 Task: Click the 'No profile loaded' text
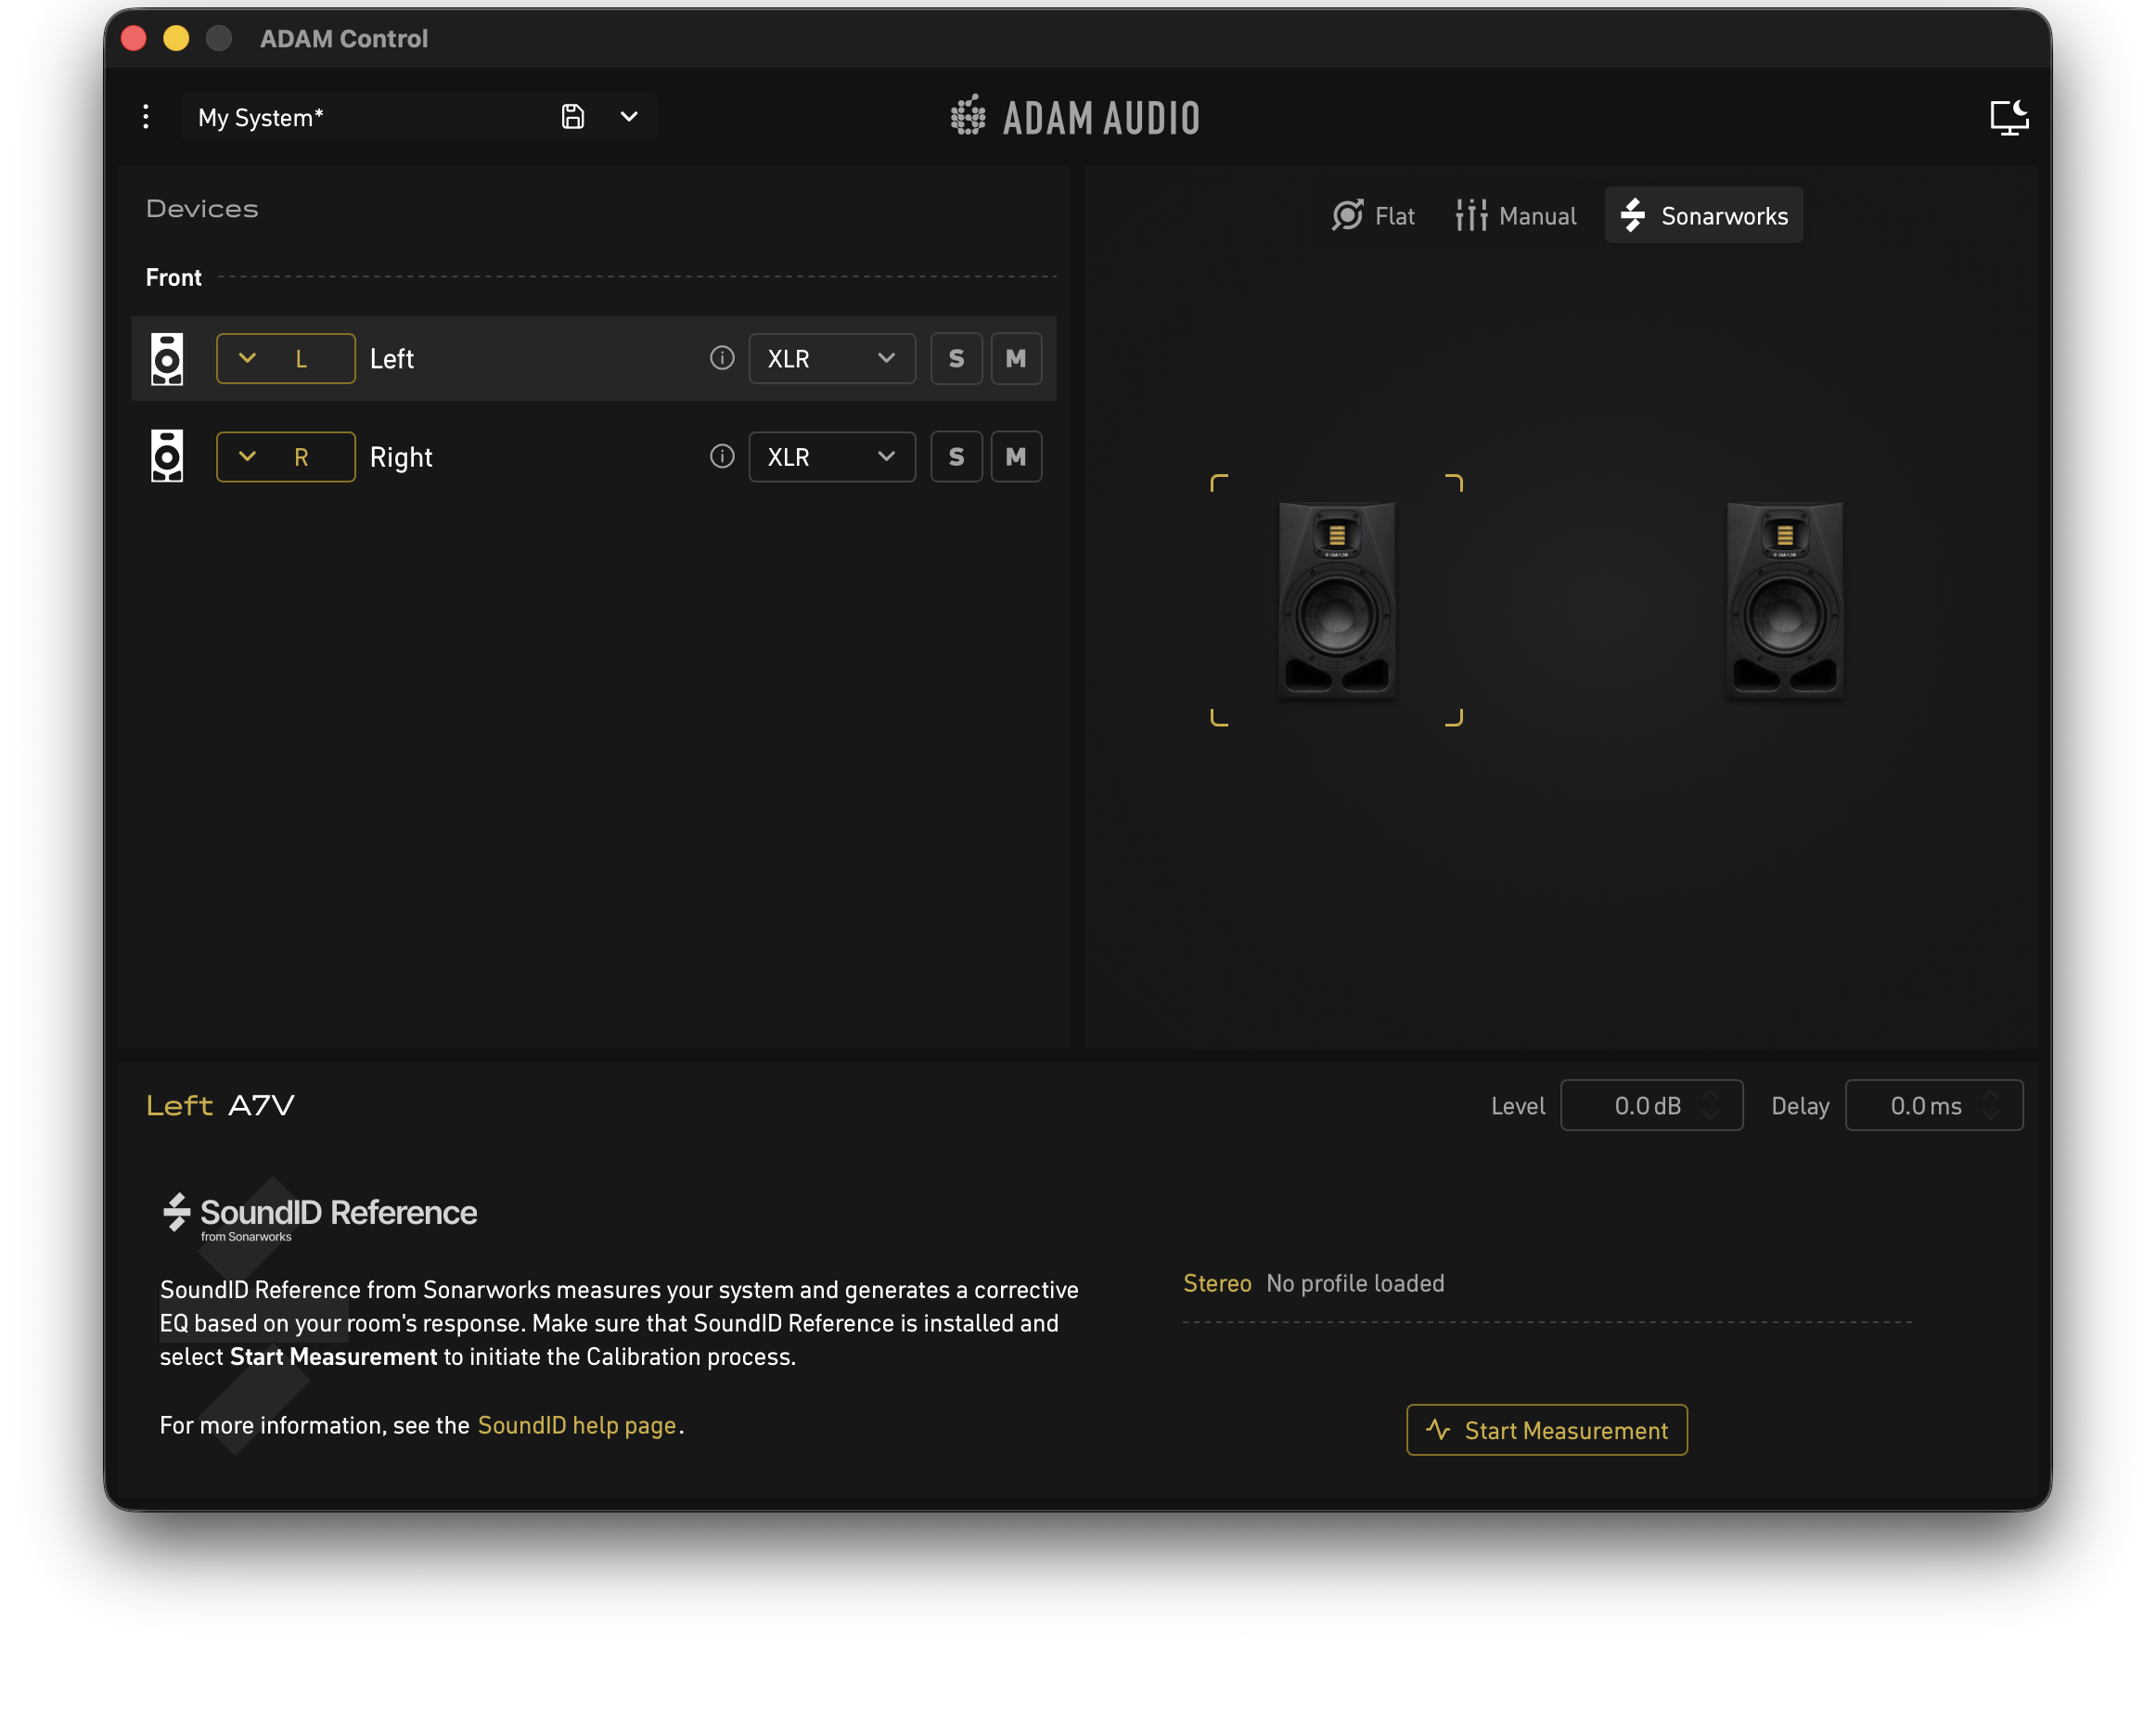[1356, 1283]
